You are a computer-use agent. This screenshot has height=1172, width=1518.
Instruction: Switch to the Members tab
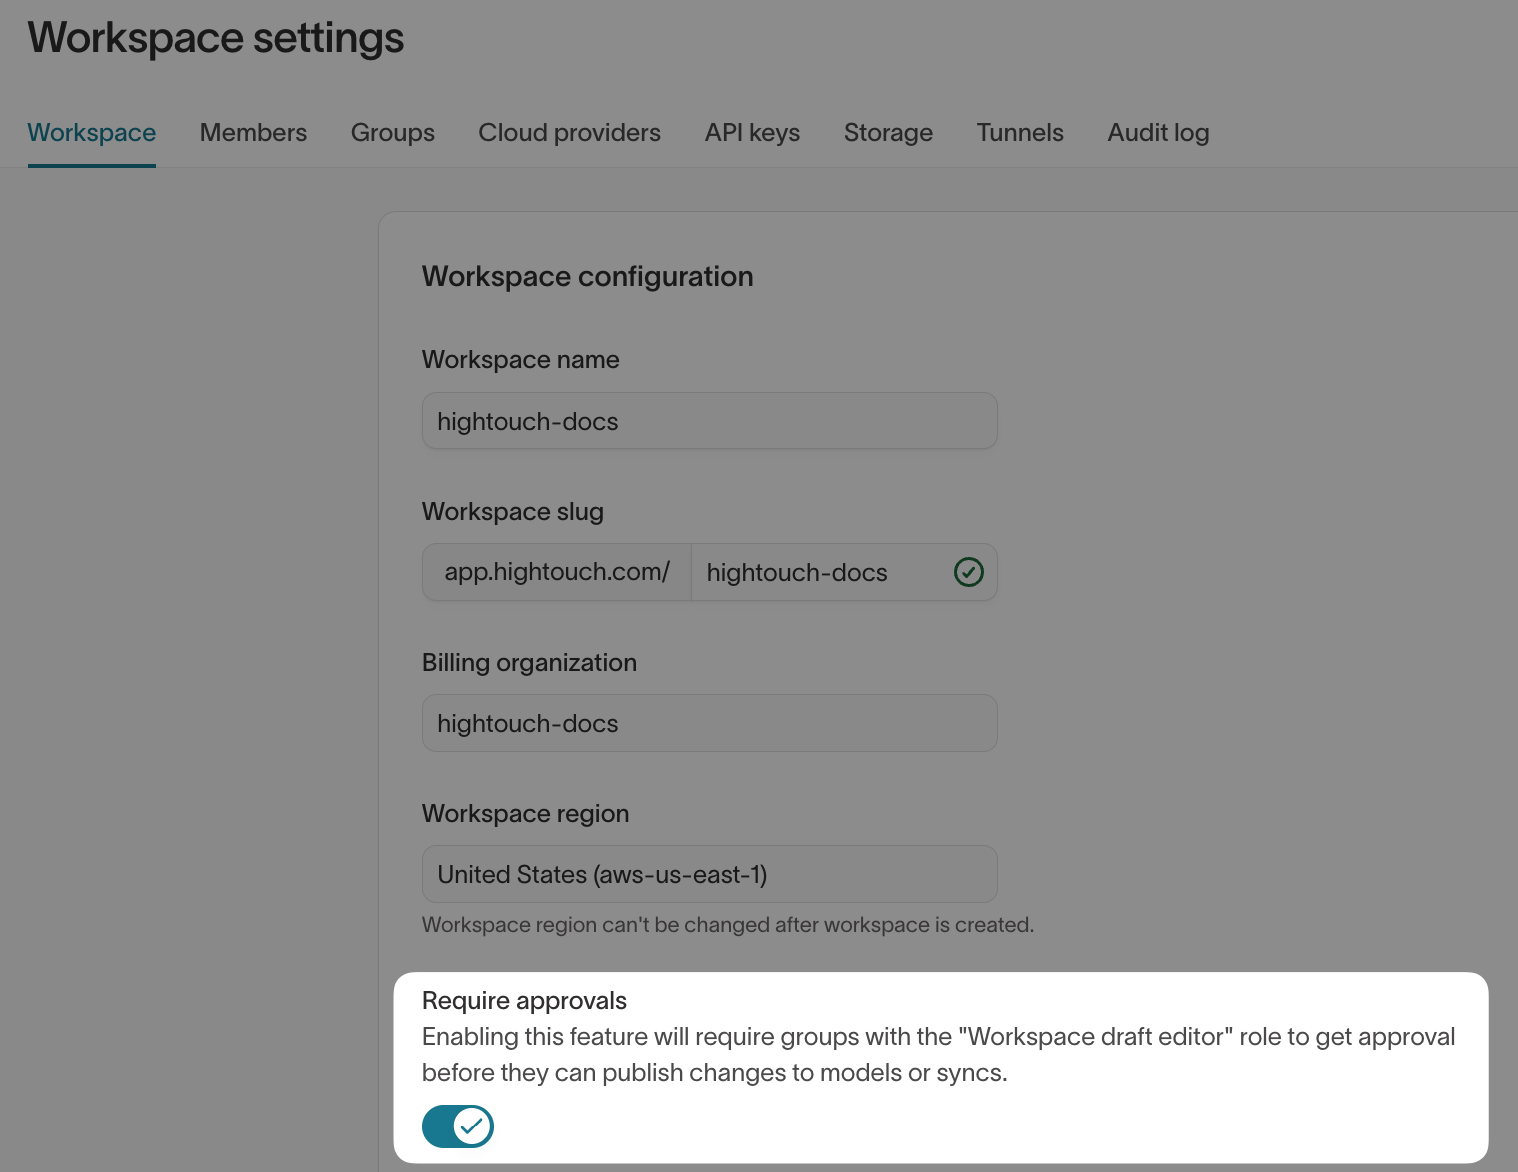coord(253,133)
